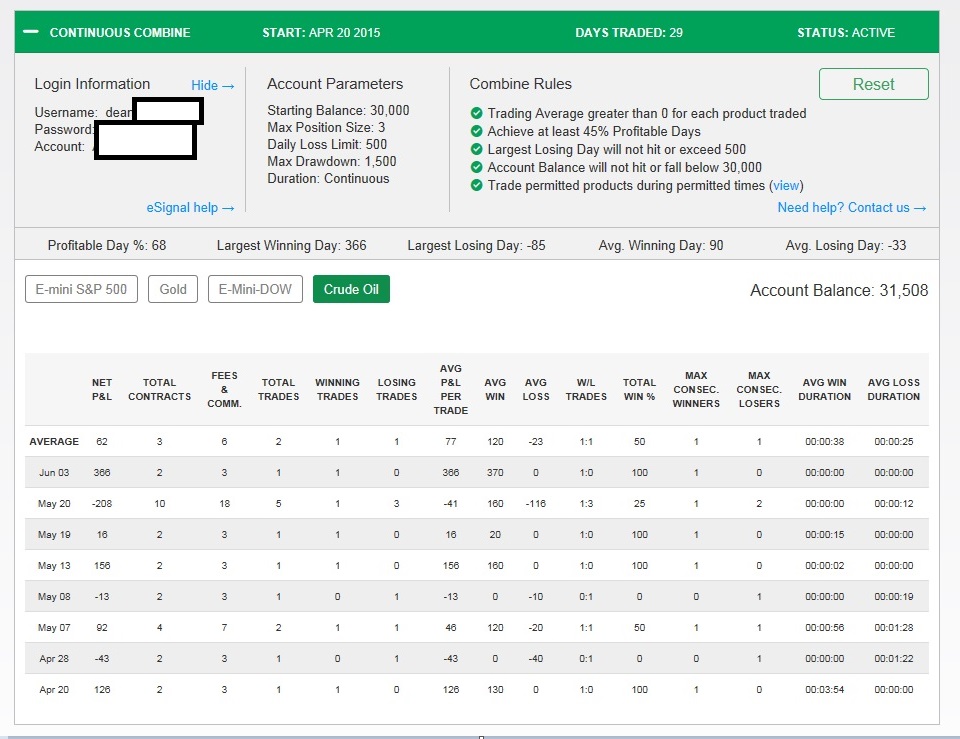Image resolution: width=960 pixels, height=739 pixels.
Task: Click the green check next to Trading Average rule
Action: (477, 114)
